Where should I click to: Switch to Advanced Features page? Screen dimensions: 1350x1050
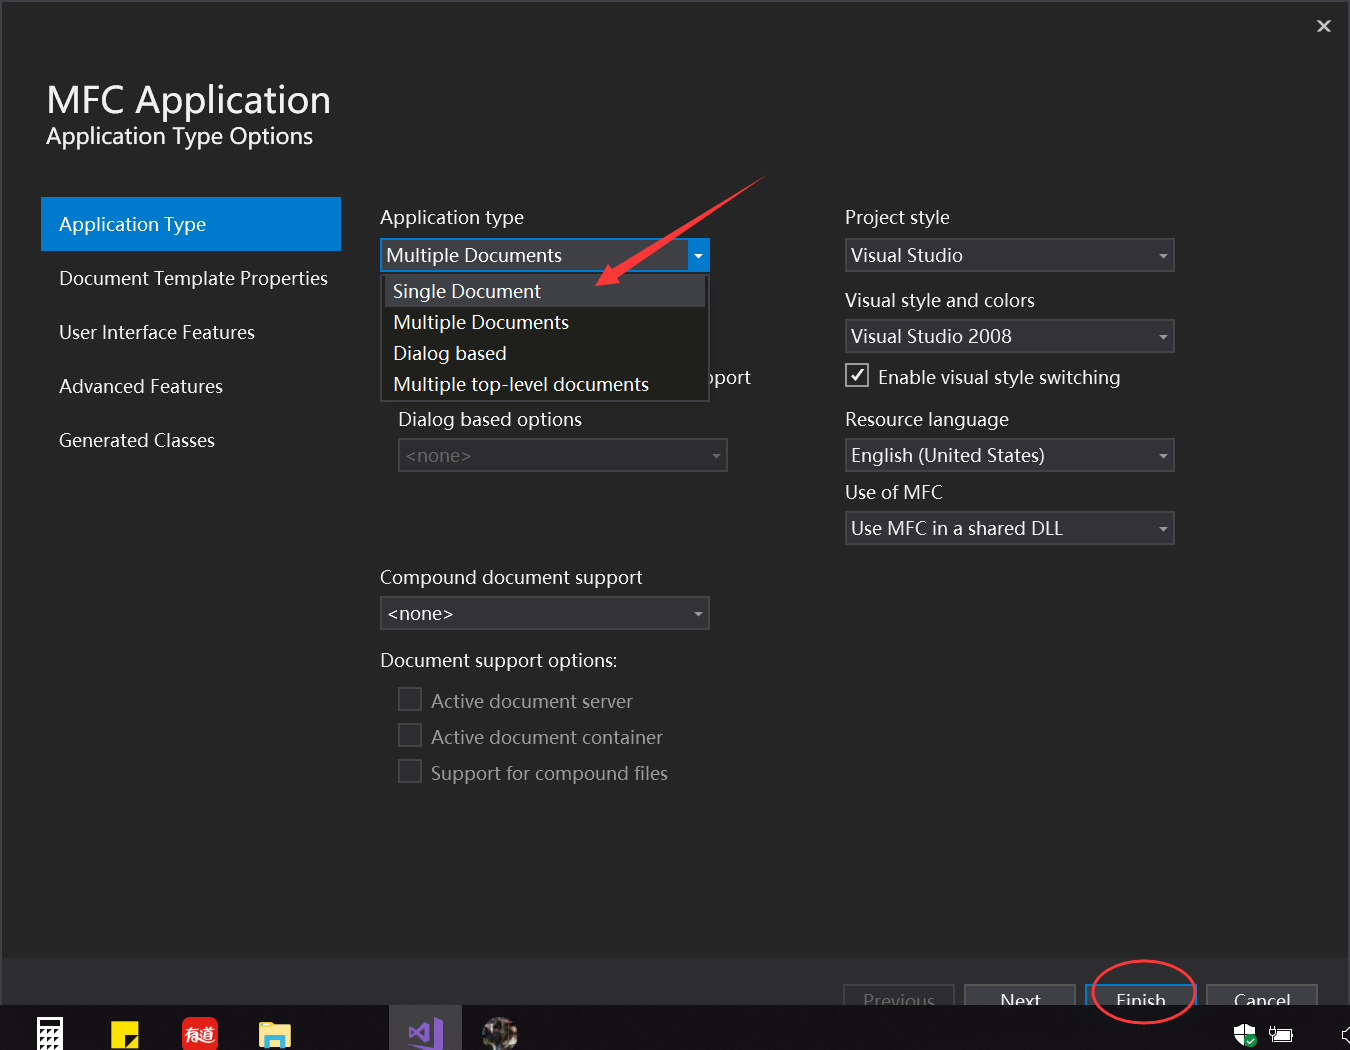tap(140, 386)
